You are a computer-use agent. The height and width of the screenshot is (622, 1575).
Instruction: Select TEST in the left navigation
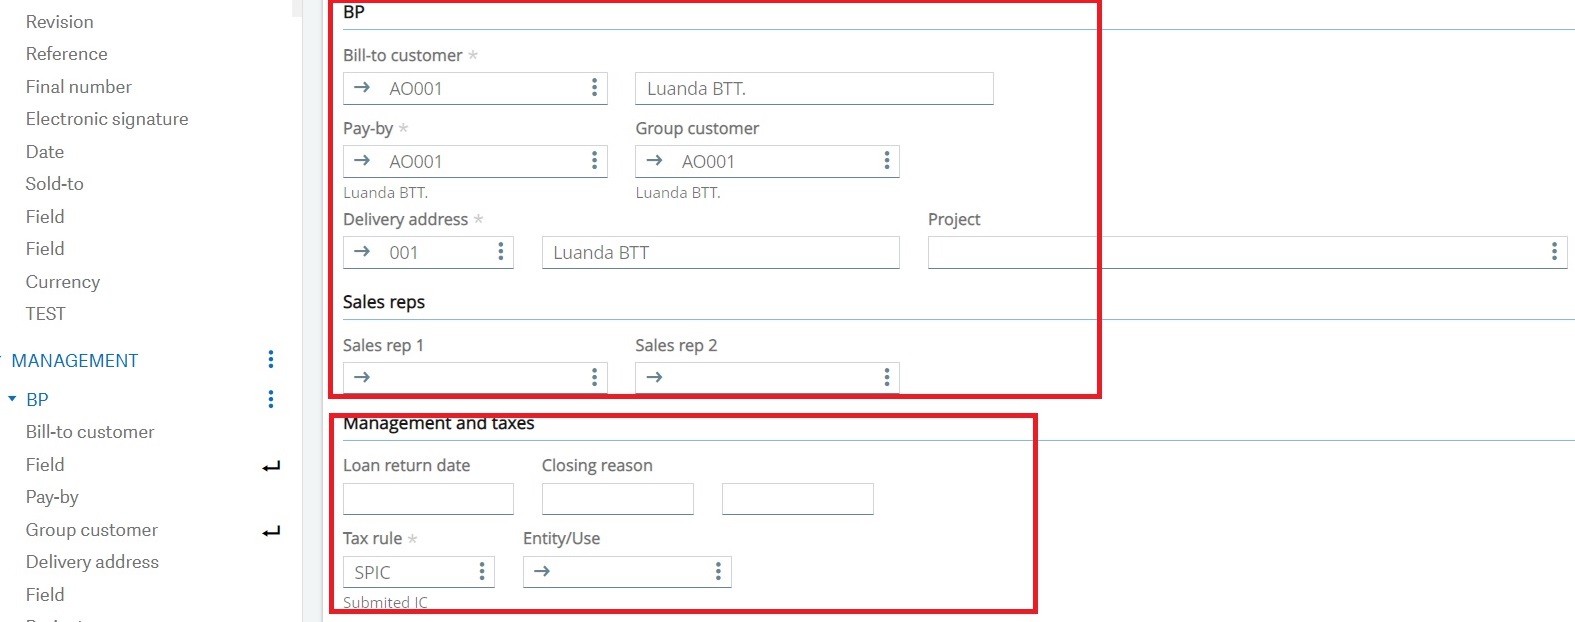45,313
